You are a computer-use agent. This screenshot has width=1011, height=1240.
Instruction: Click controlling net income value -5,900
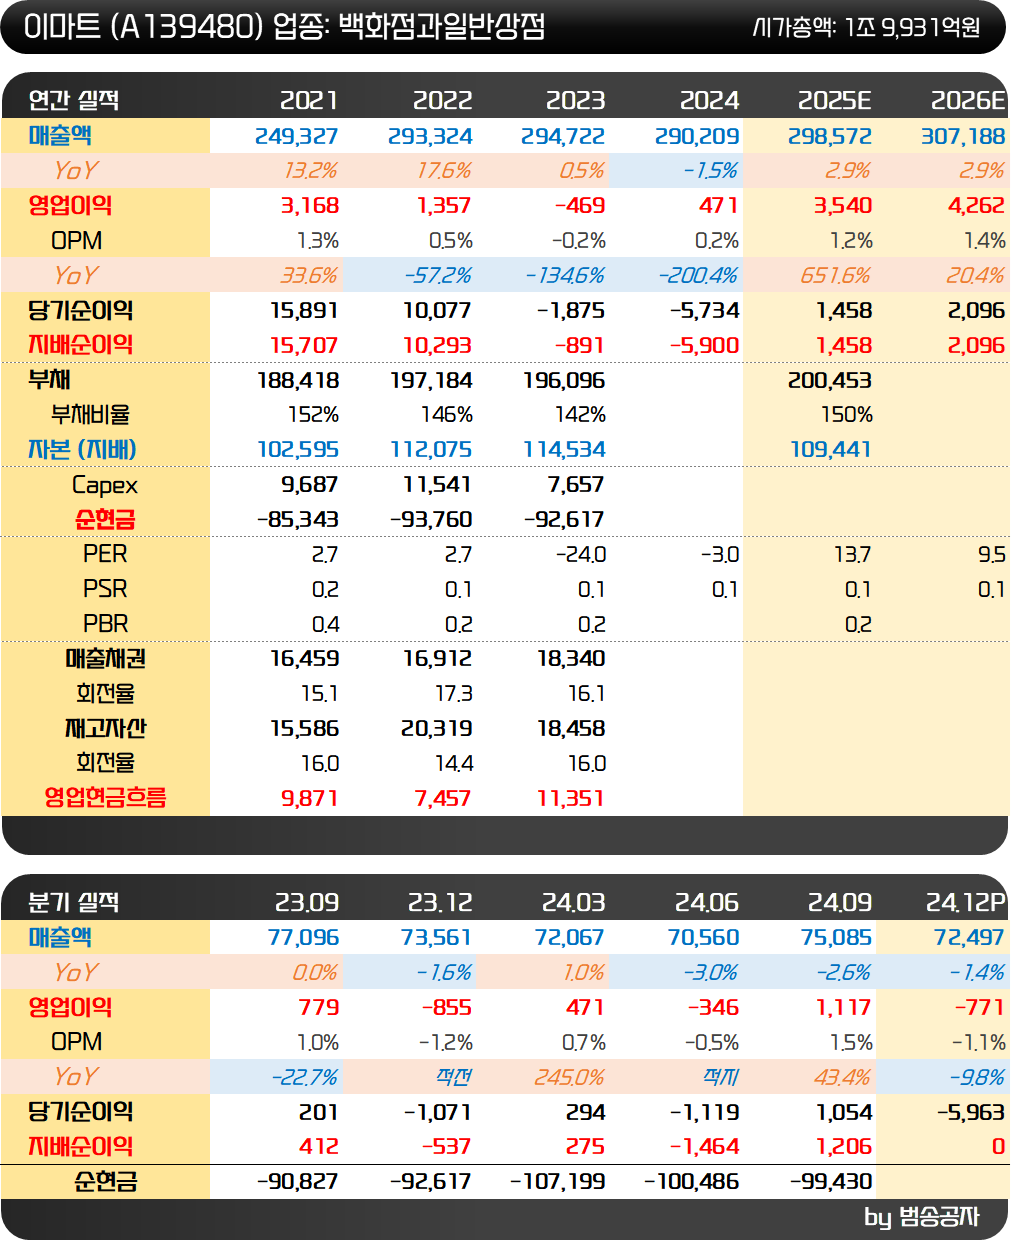704,345
